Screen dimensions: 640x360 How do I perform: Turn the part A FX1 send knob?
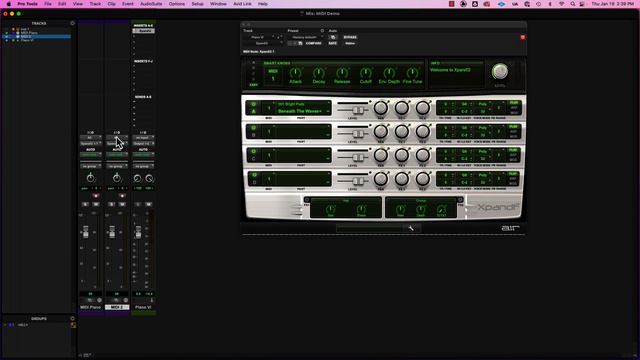pyautogui.click(x=402, y=108)
